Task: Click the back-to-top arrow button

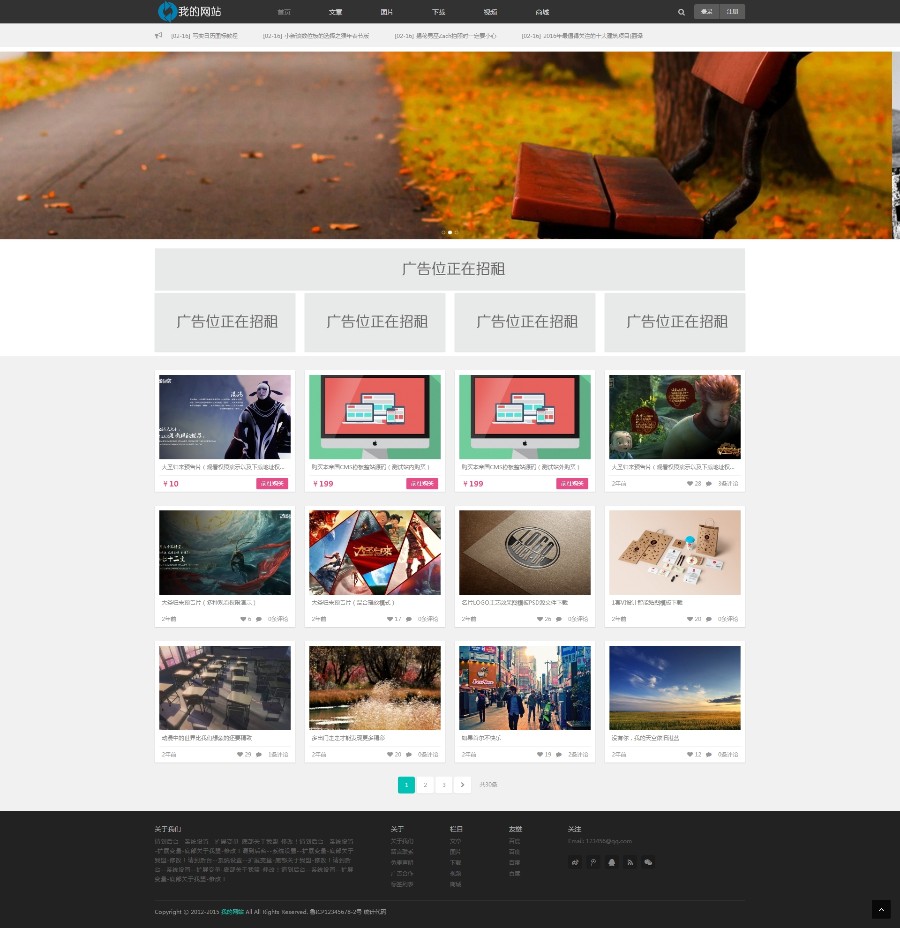Action: tap(881, 909)
